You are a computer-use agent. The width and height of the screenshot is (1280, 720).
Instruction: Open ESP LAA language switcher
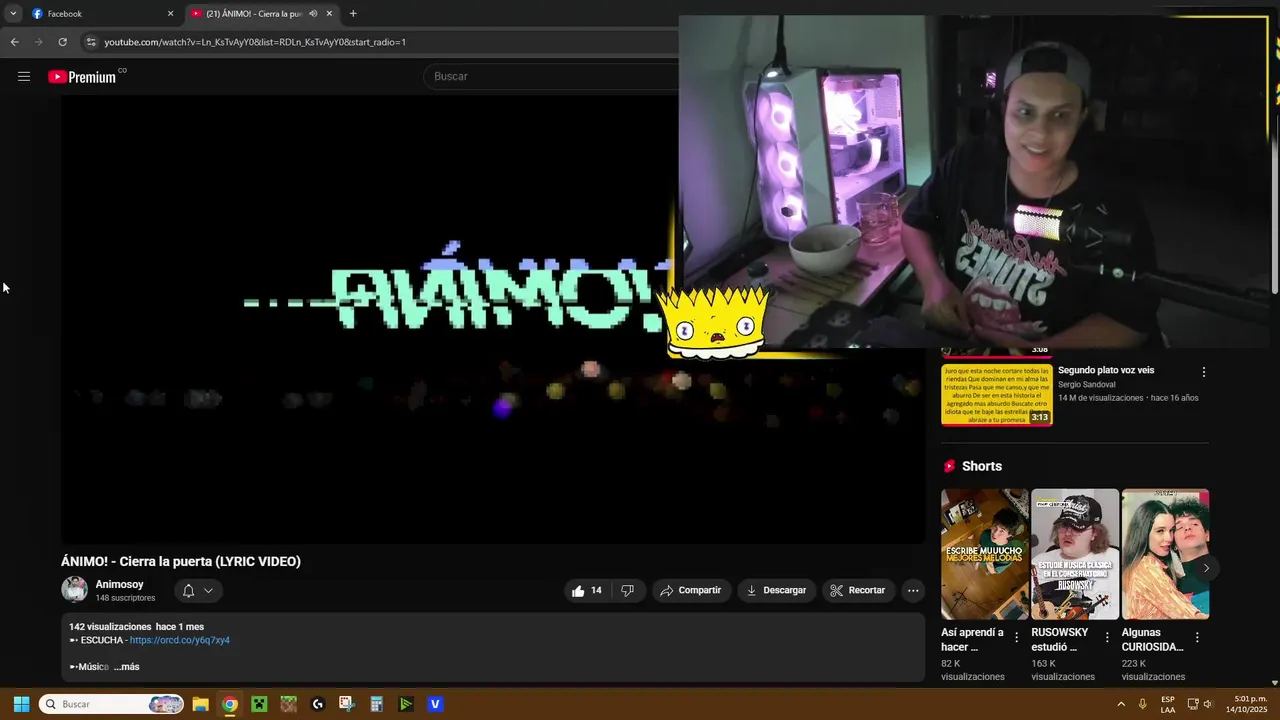(1168, 704)
